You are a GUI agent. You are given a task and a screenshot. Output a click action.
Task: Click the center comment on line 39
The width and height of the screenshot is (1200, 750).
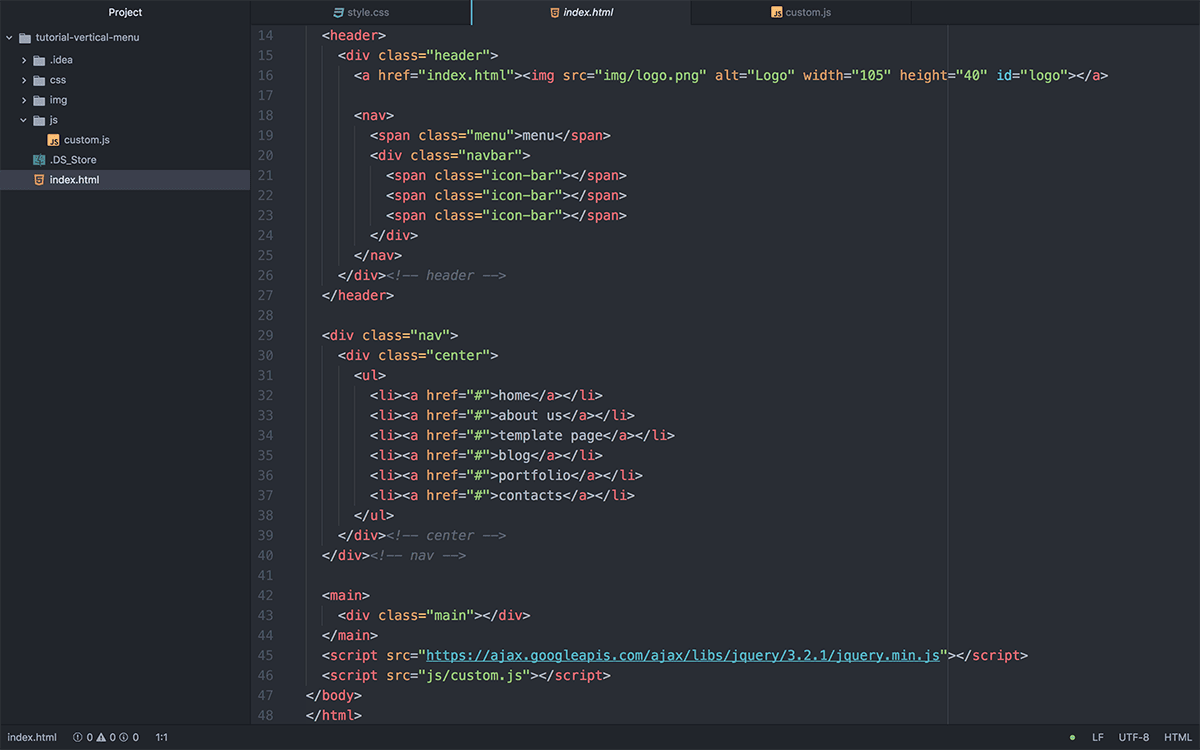tap(446, 536)
